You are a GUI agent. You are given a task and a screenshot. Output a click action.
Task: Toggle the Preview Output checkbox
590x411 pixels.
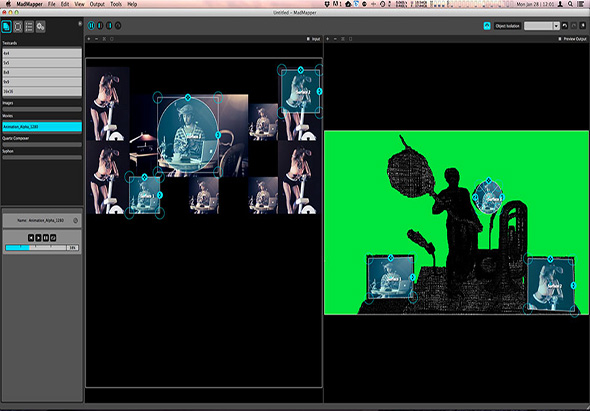[x=560, y=39]
